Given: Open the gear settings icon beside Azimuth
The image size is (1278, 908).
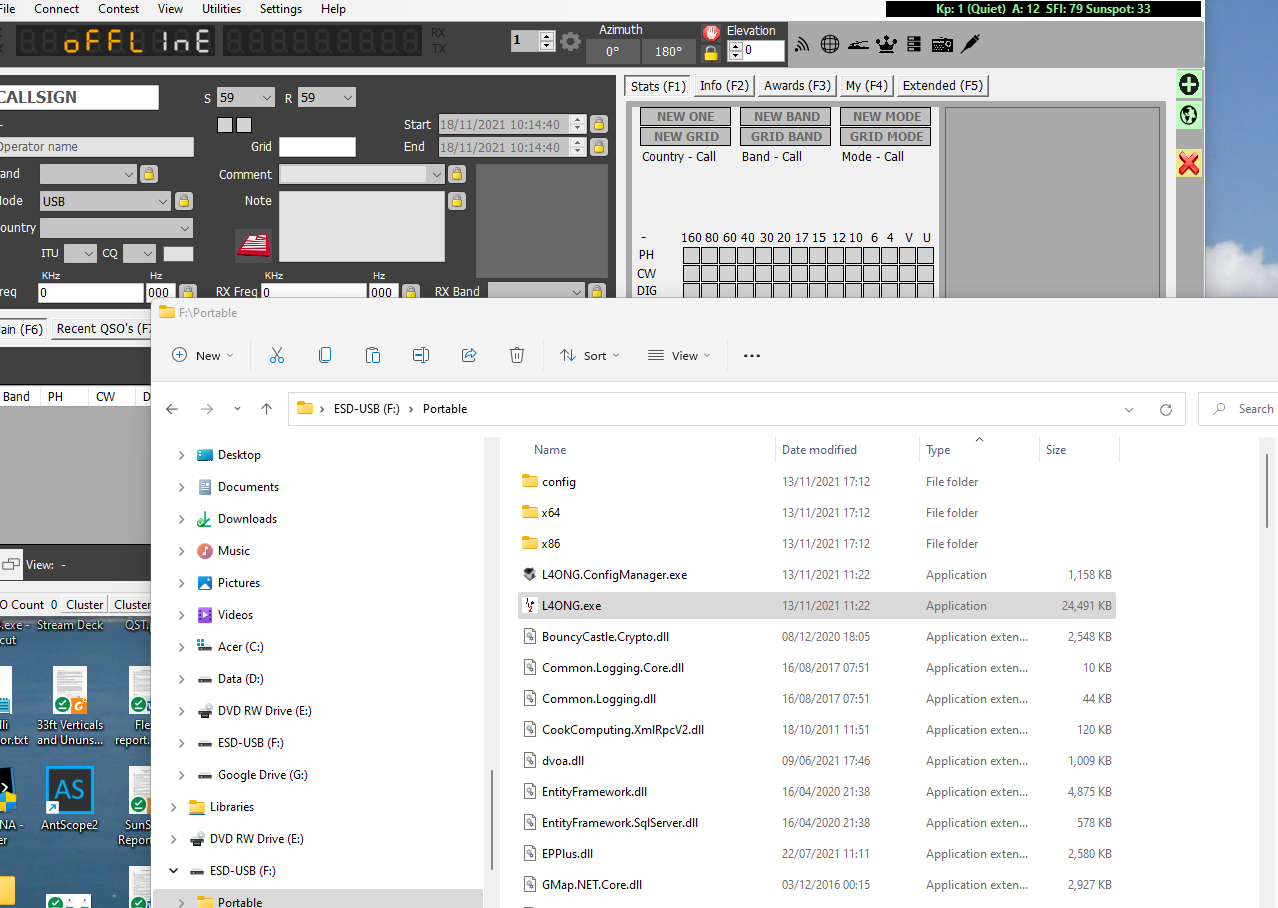Looking at the screenshot, I should tap(570, 42).
